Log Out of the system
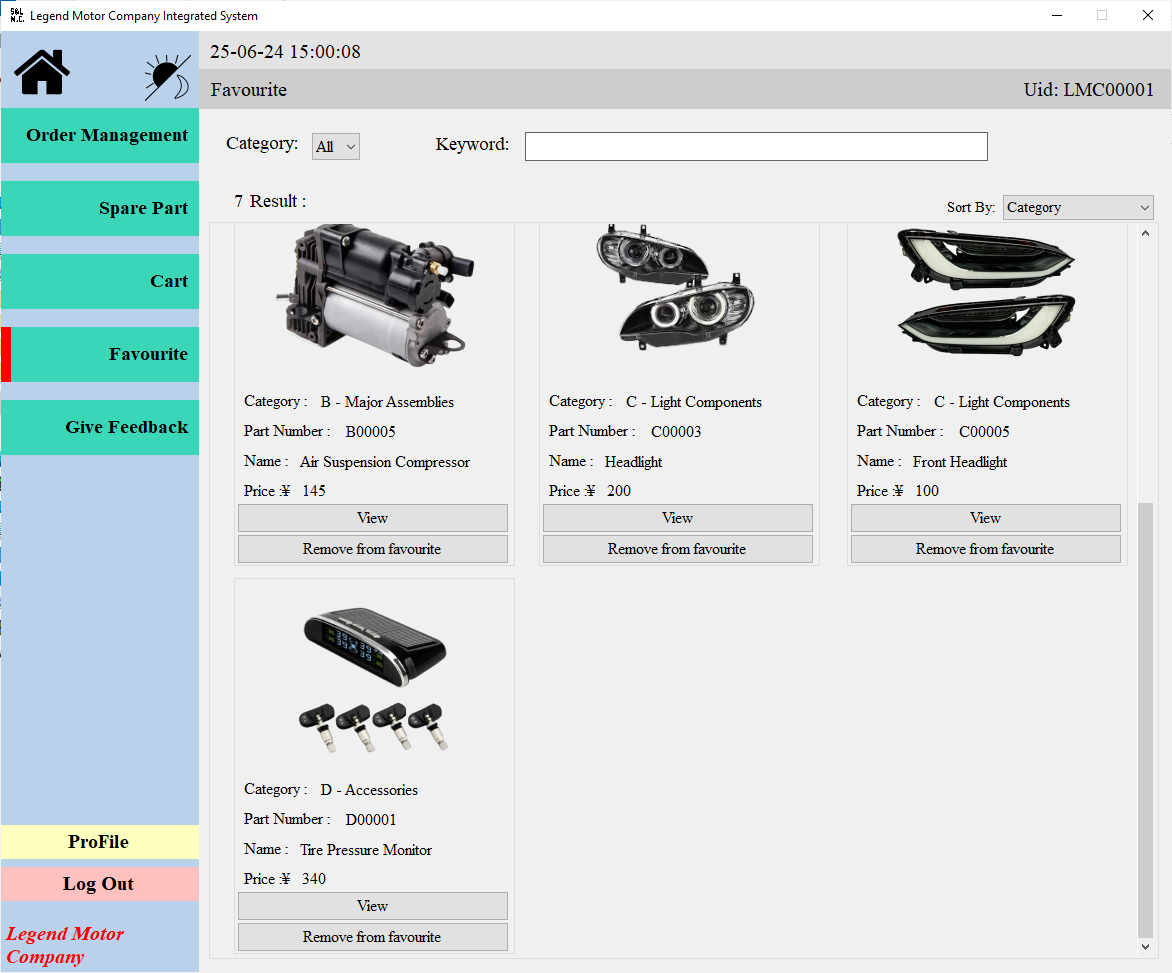 pos(99,884)
